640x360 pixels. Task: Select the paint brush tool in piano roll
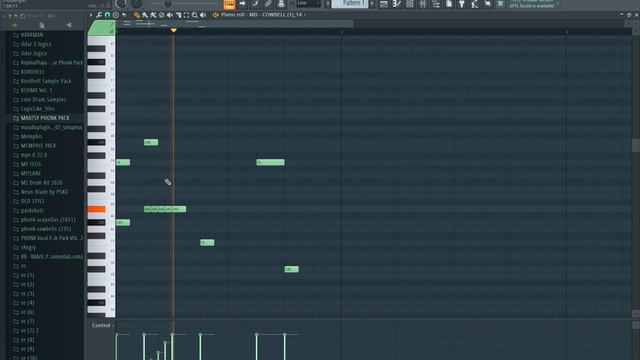[145, 15]
